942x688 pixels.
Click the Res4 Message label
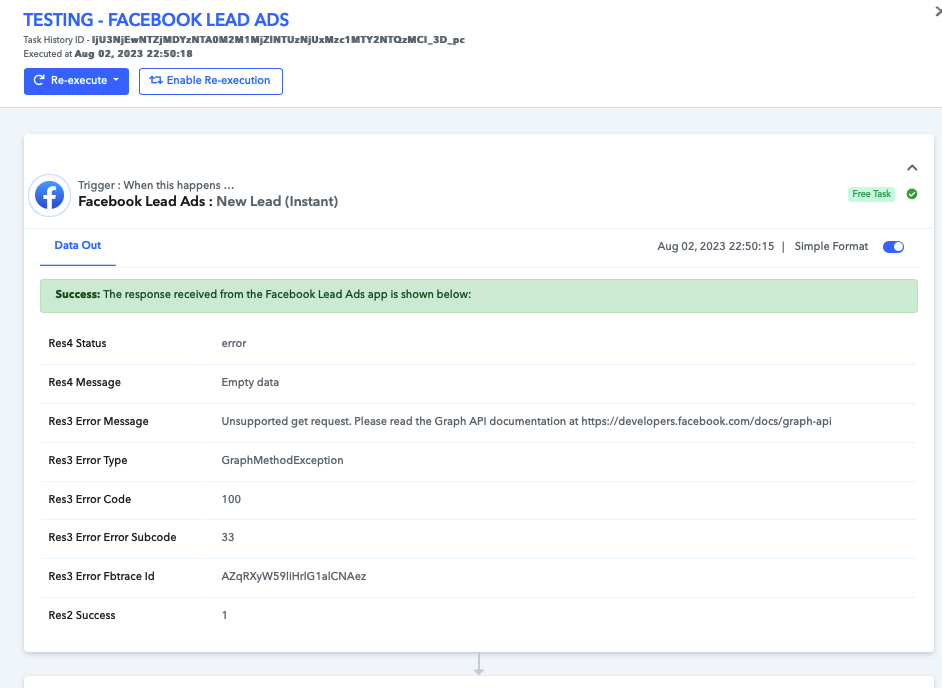pyautogui.click(x=85, y=382)
